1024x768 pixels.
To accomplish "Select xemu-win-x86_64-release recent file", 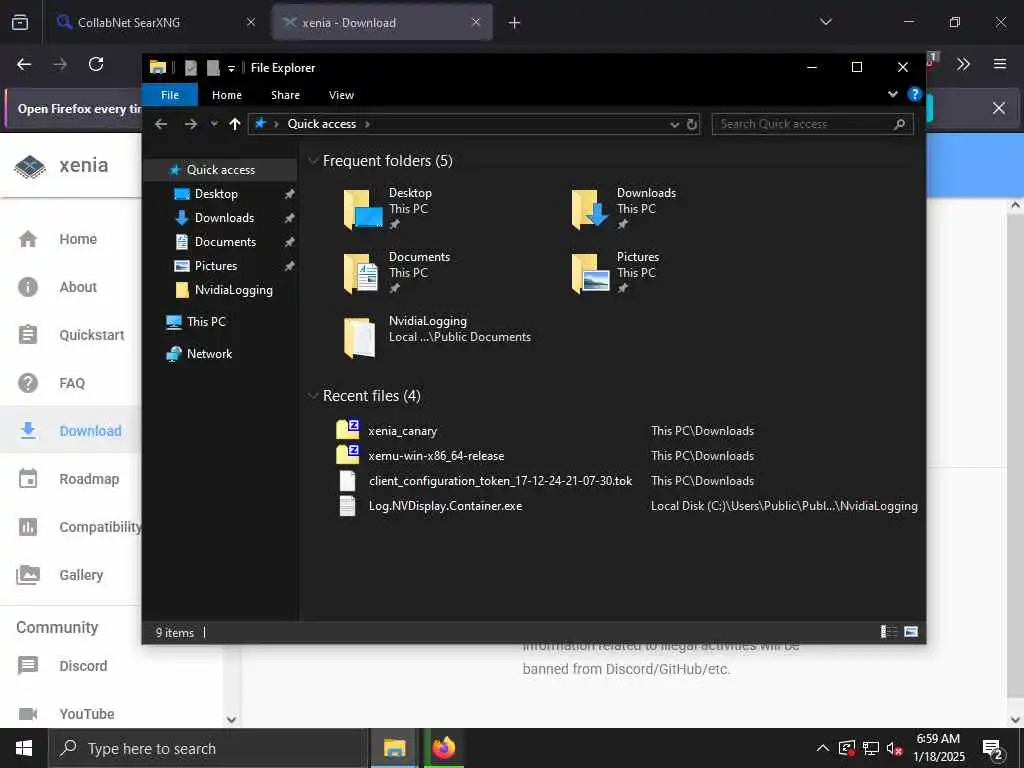I will click(x=436, y=456).
